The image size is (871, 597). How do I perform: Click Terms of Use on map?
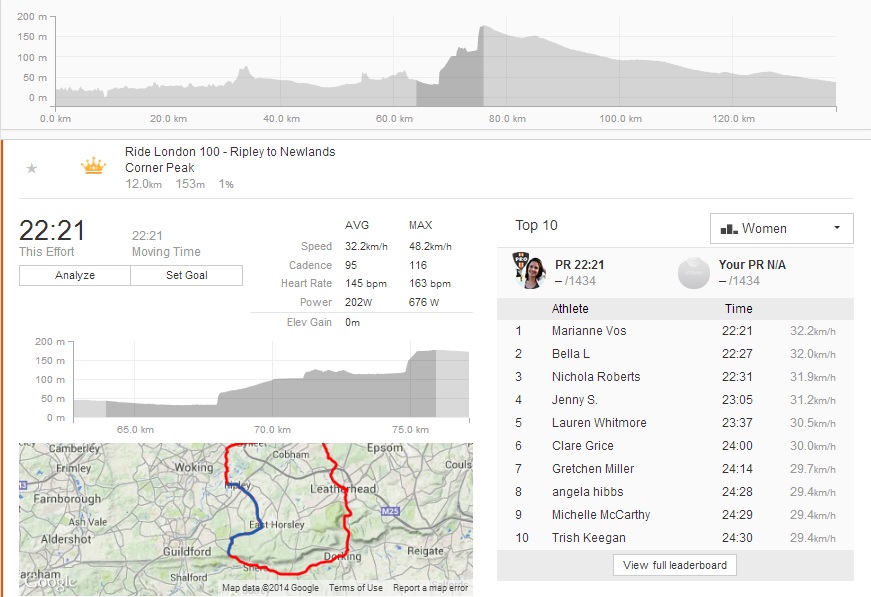click(355, 588)
